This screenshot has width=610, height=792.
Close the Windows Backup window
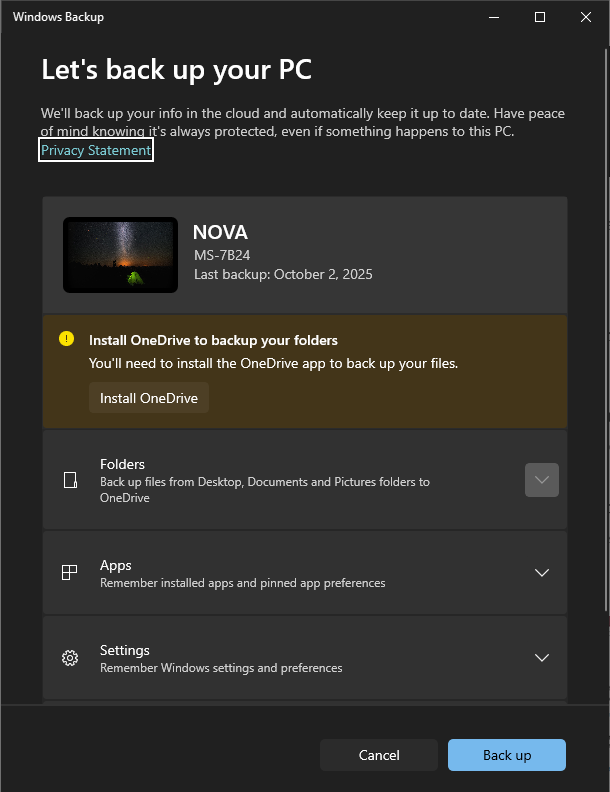586,17
